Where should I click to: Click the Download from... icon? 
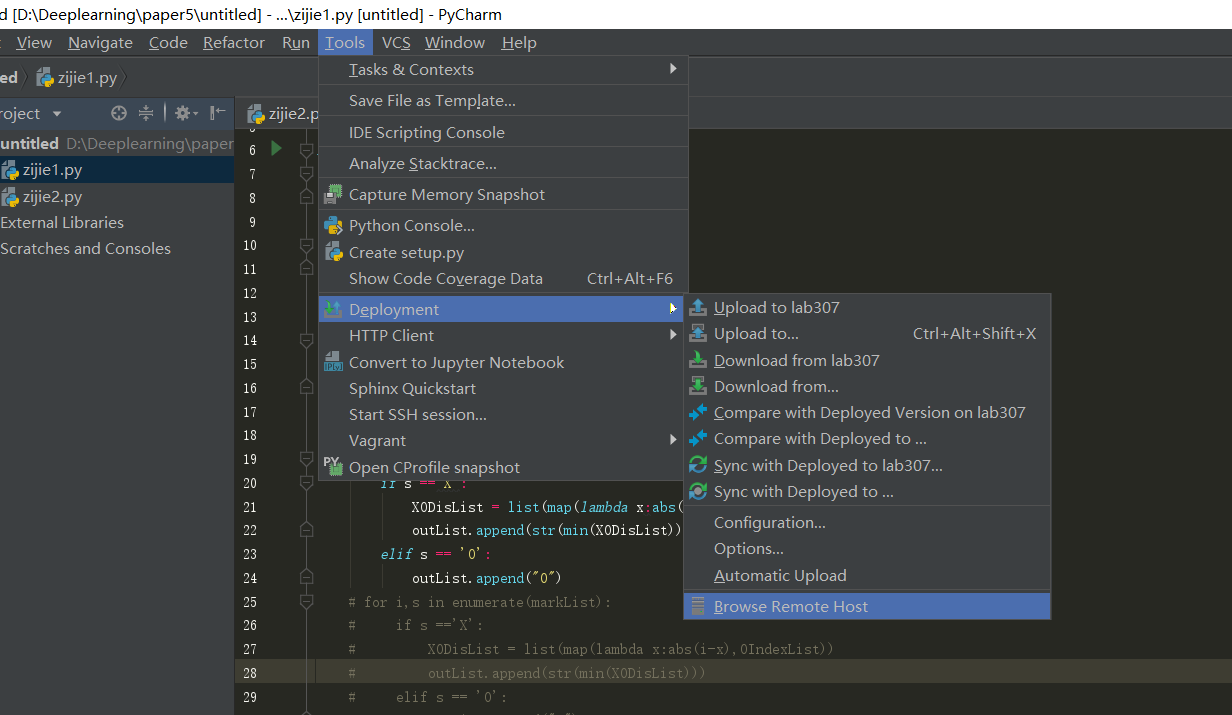coord(698,386)
